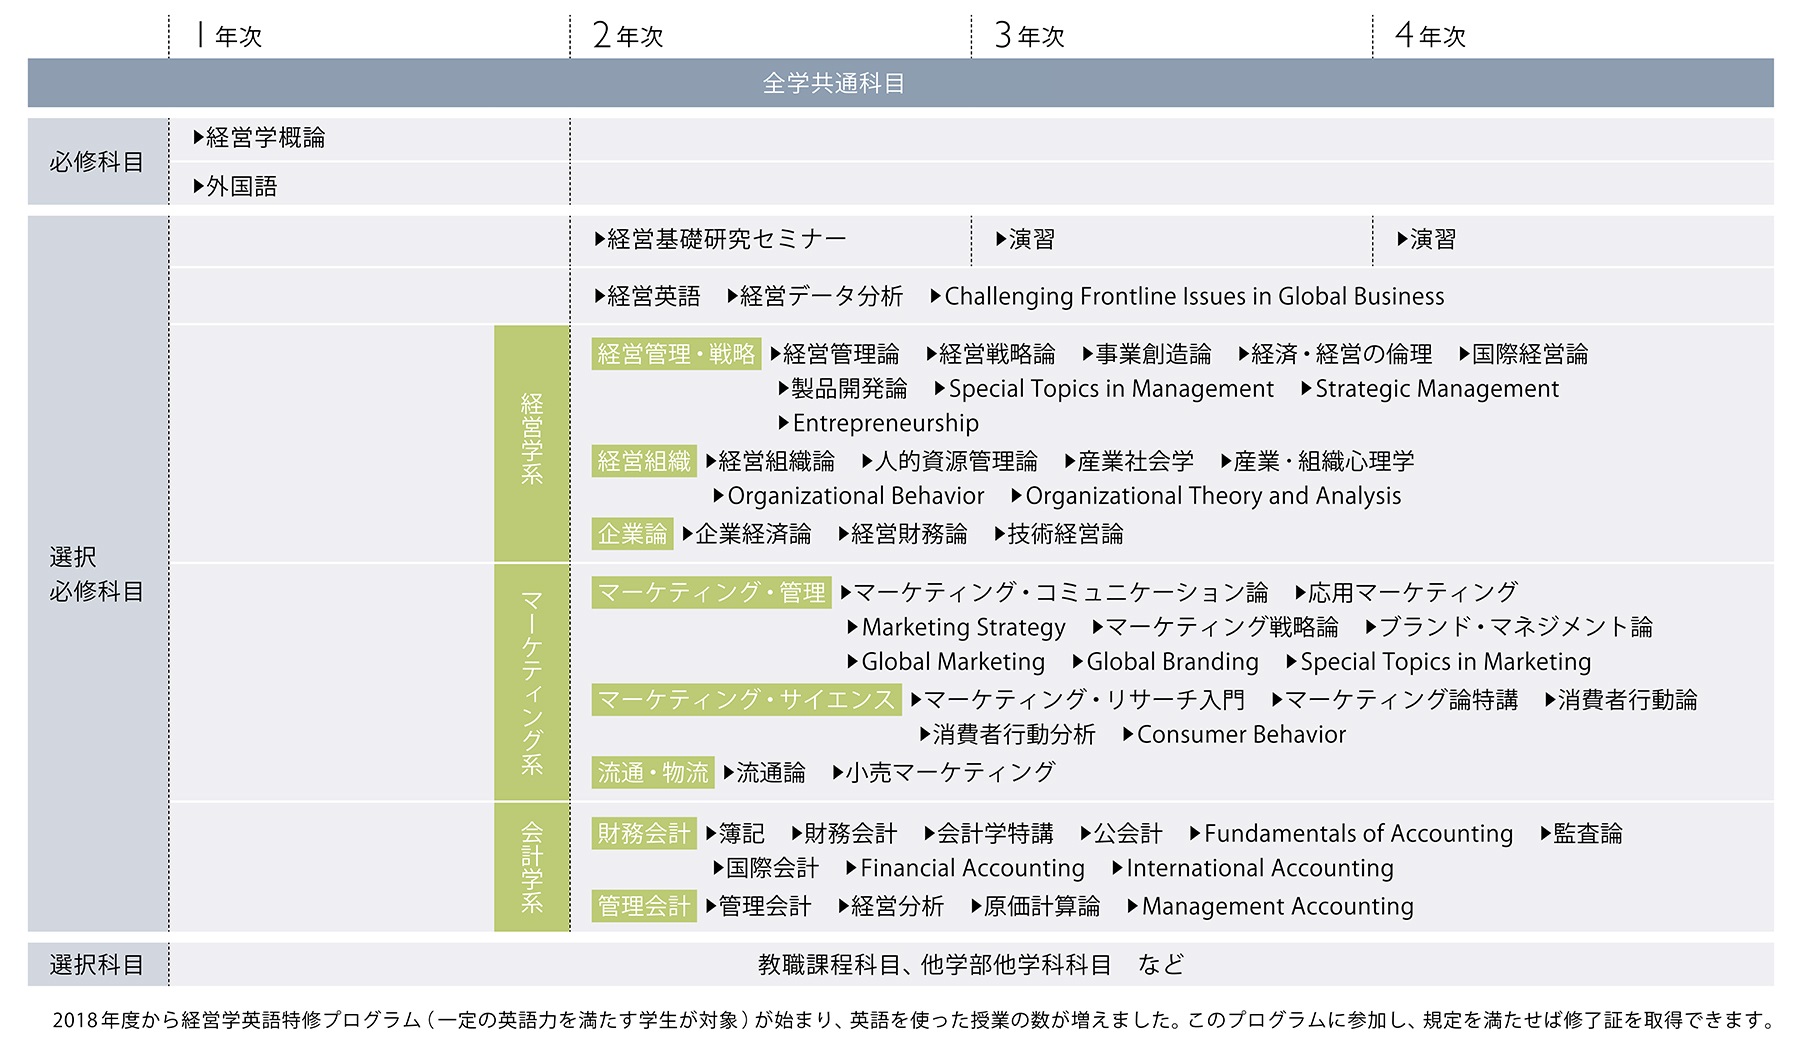Click Strategic Management course
This screenshot has height=1050, width=1800.
coord(1430,389)
